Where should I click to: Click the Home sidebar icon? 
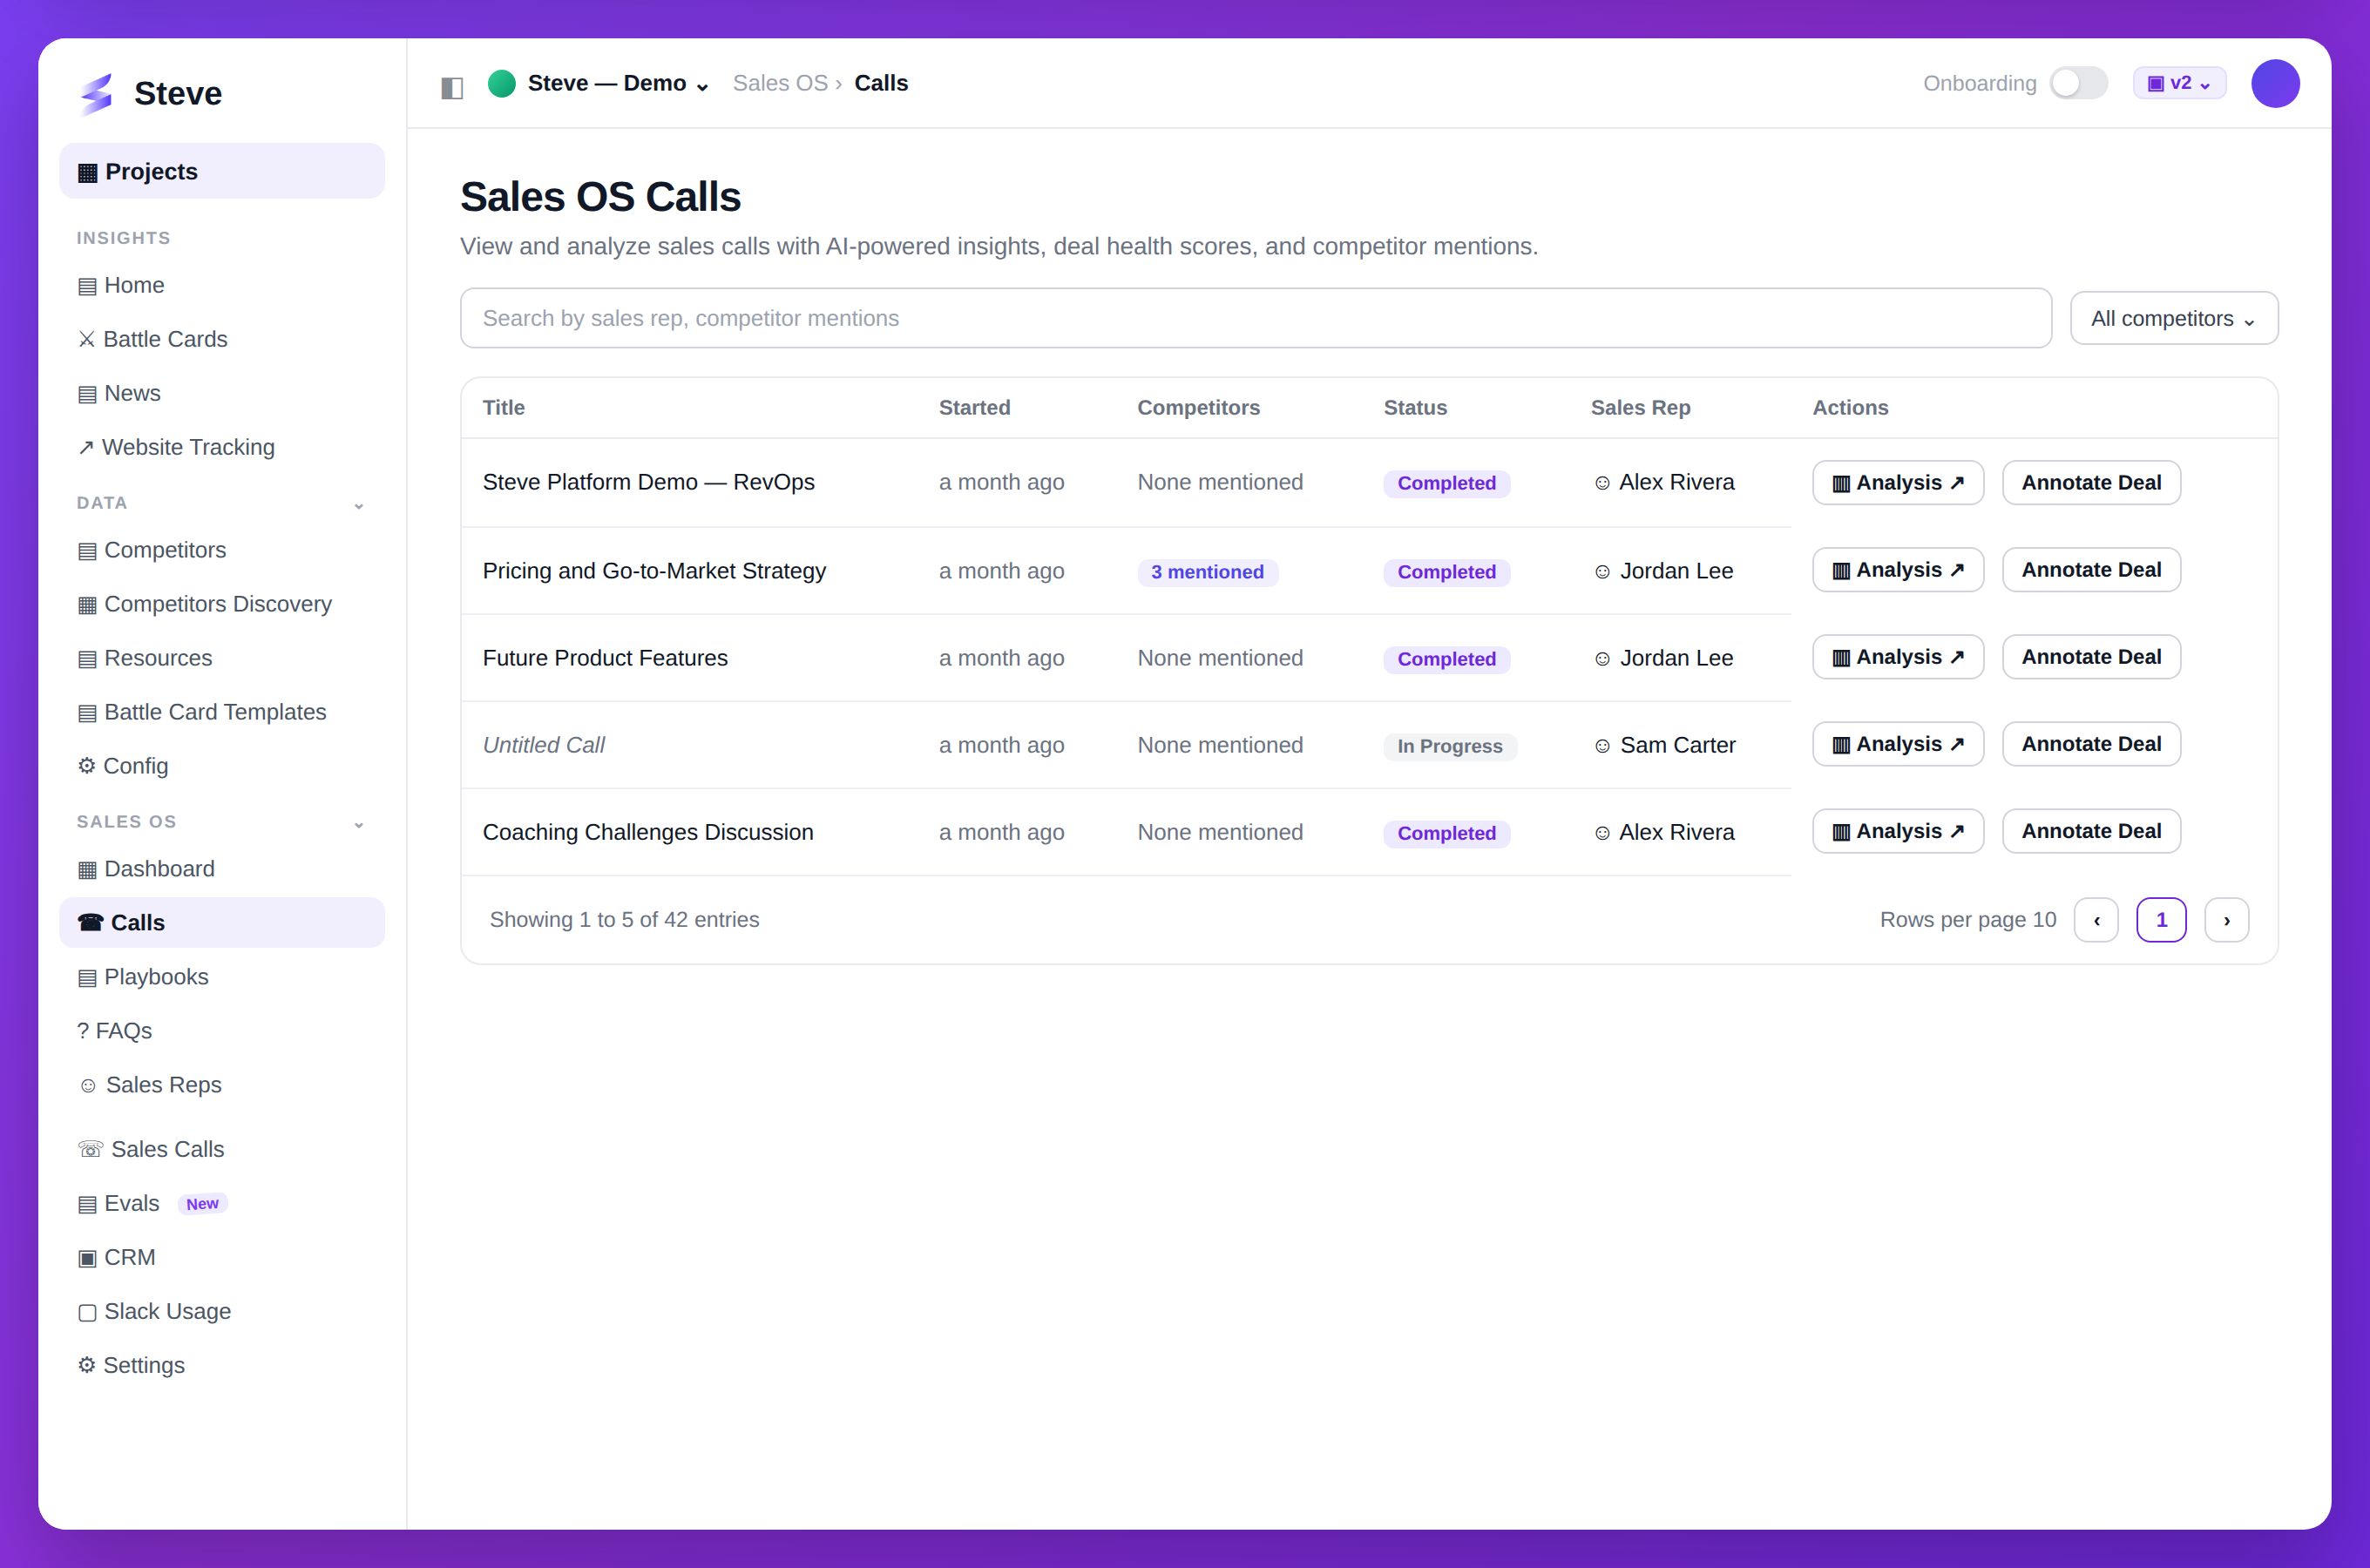click(87, 286)
